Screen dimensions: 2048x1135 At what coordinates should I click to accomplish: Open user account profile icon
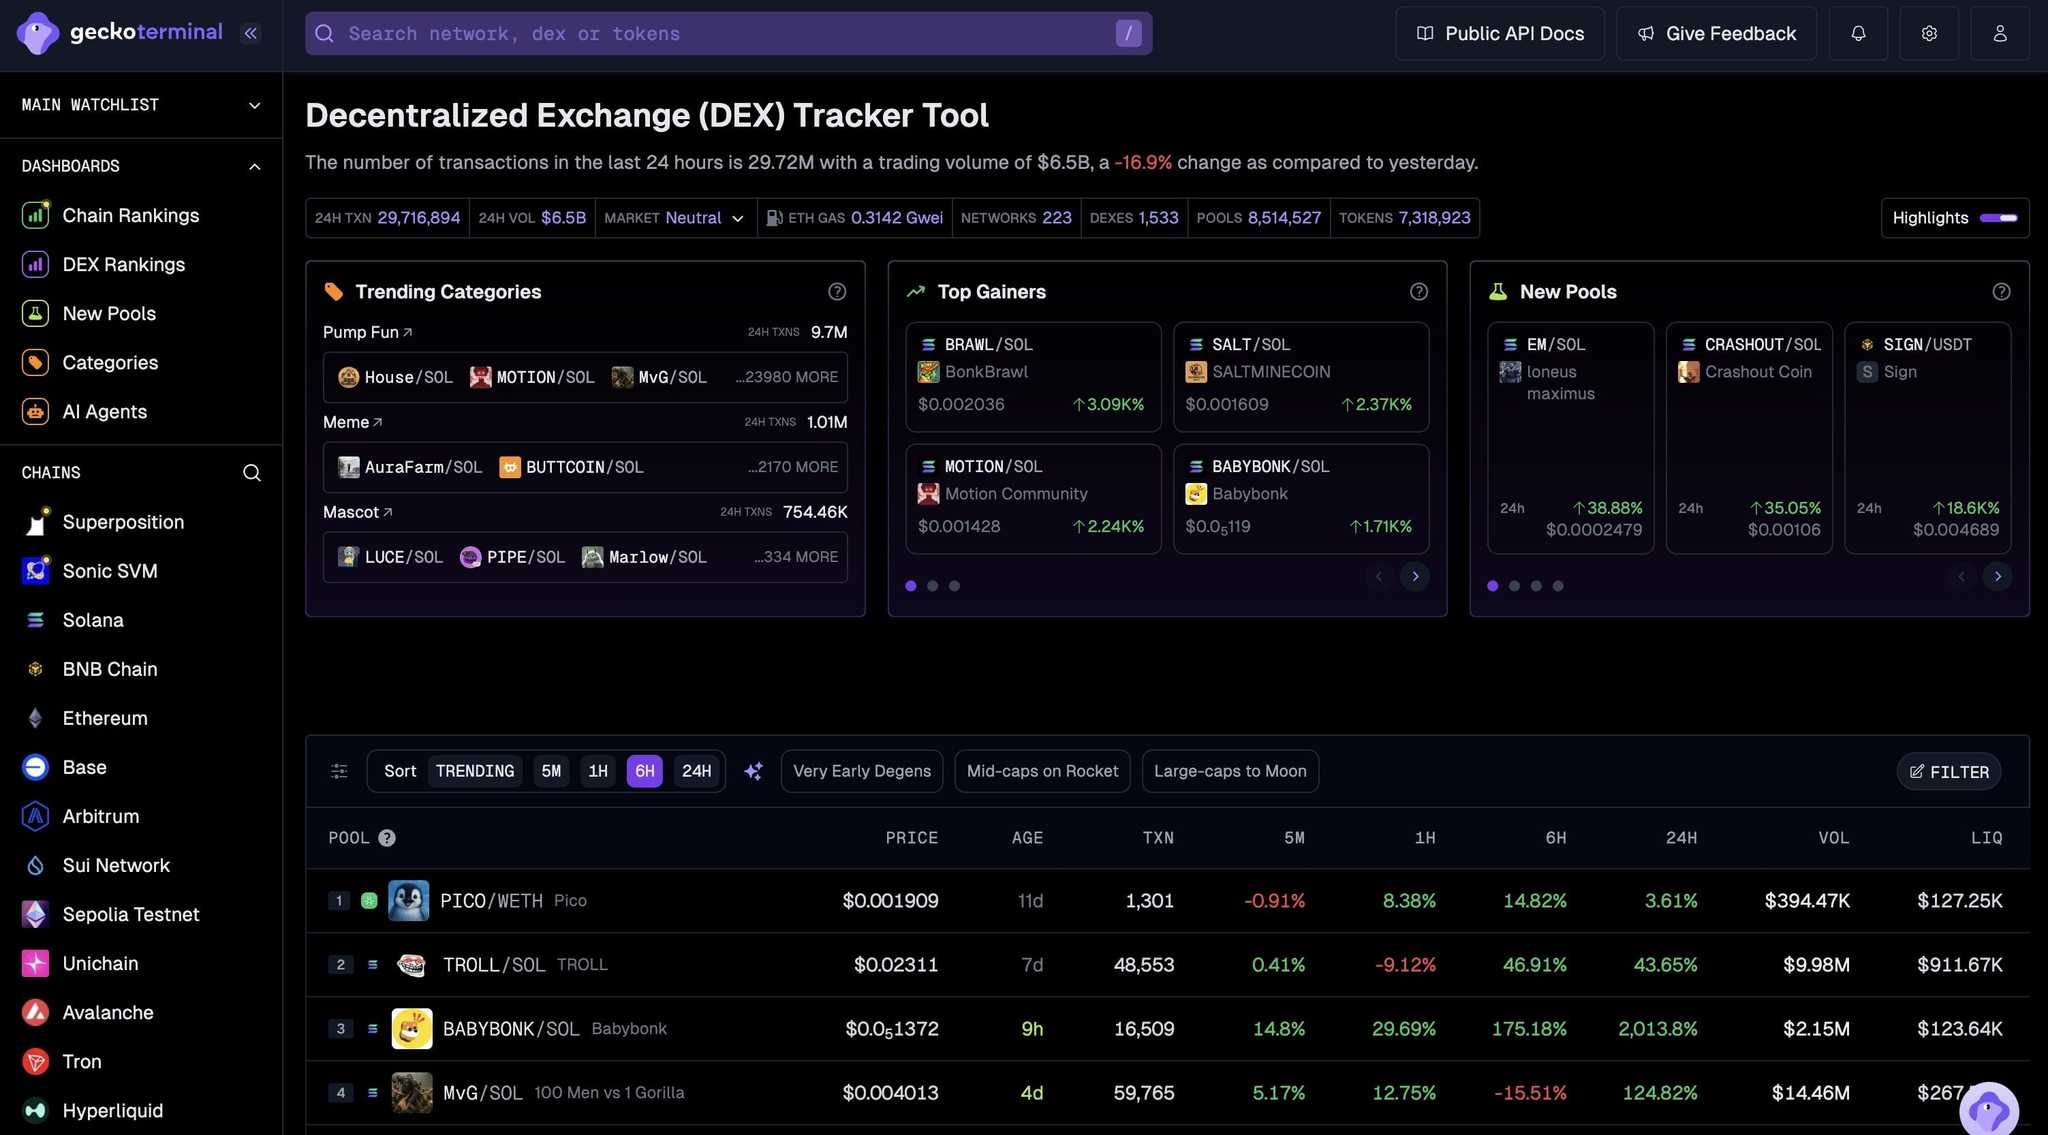click(x=2000, y=33)
